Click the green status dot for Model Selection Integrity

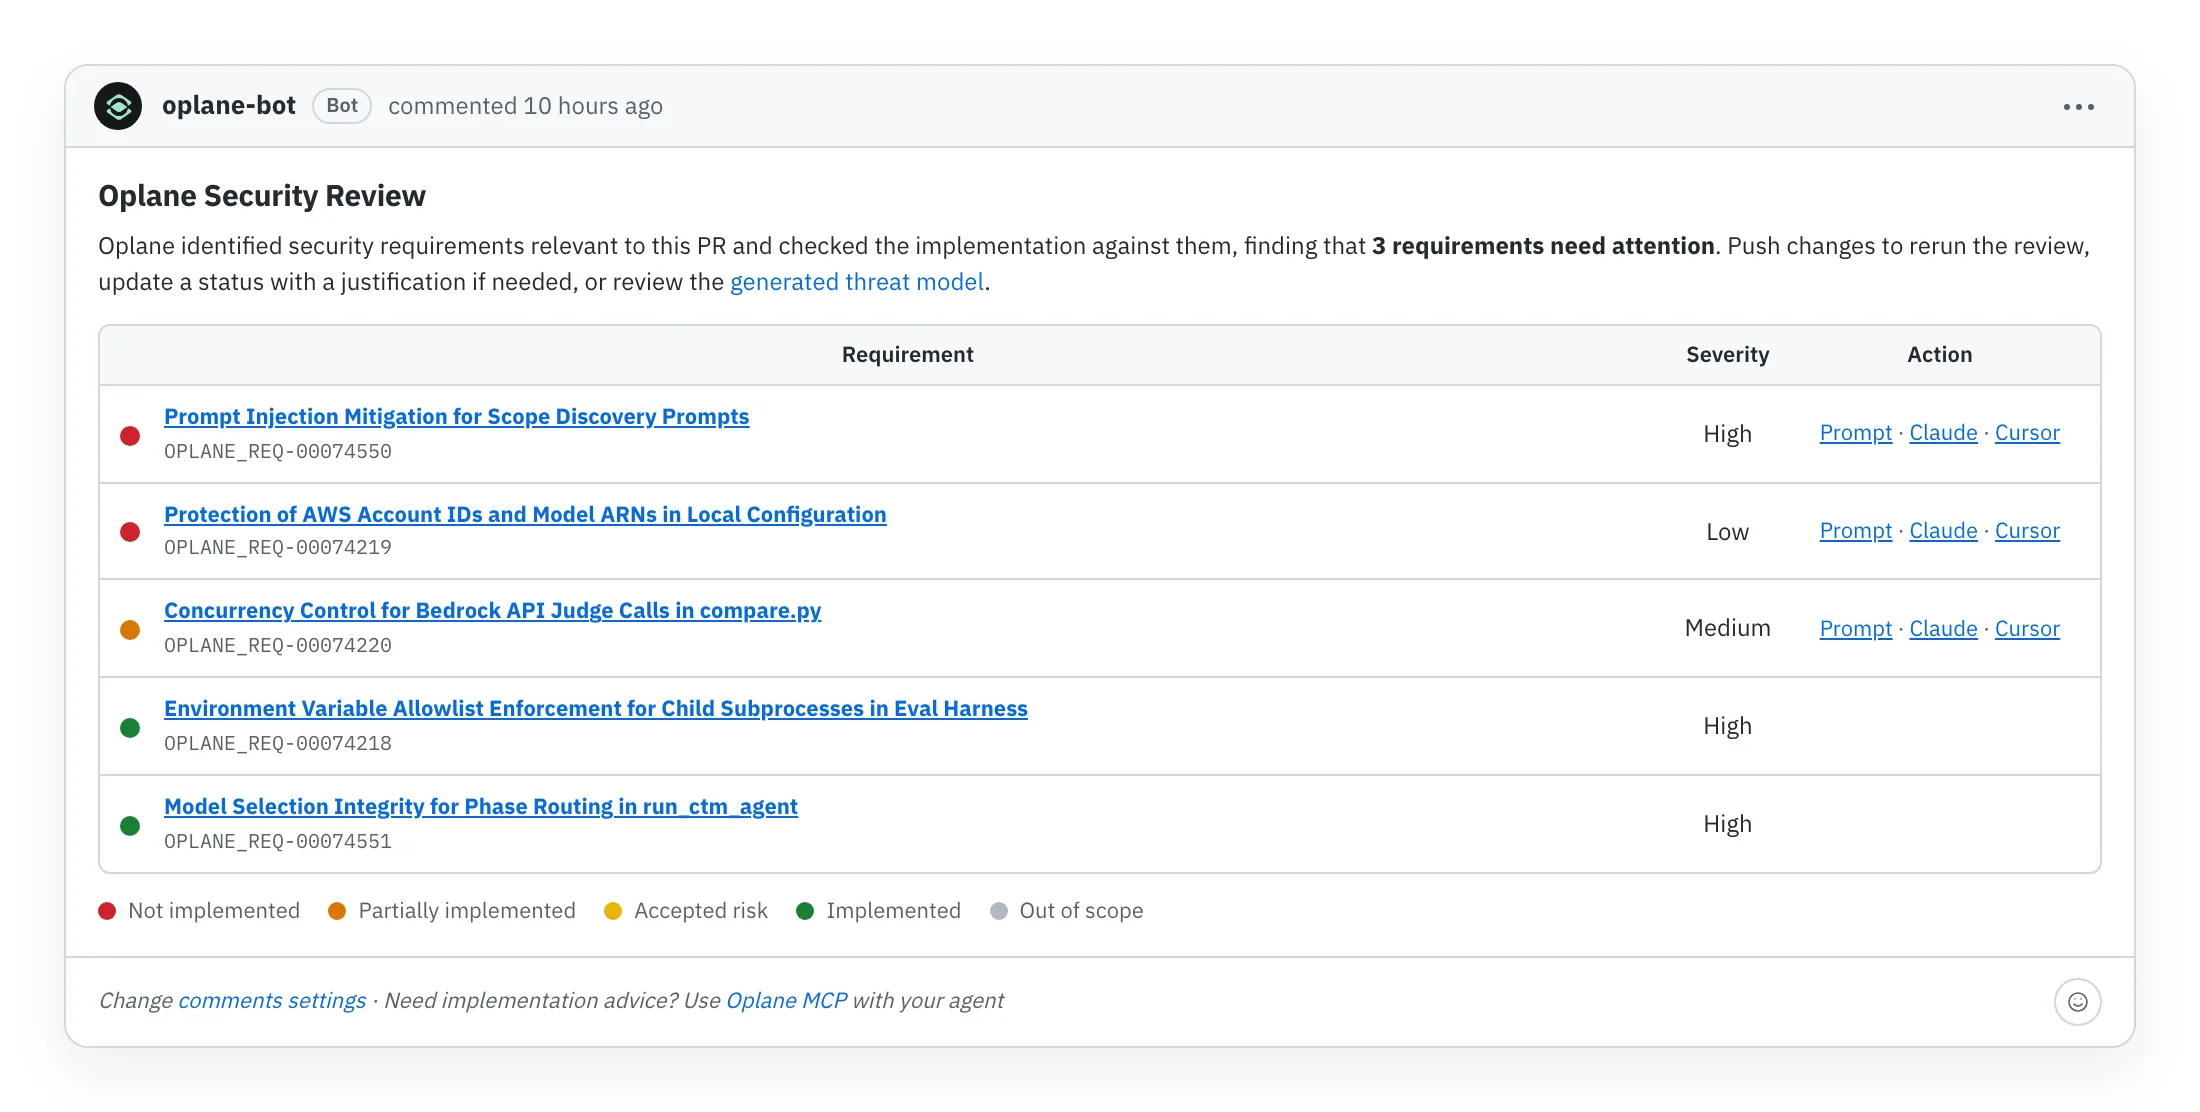(x=130, y=826)
